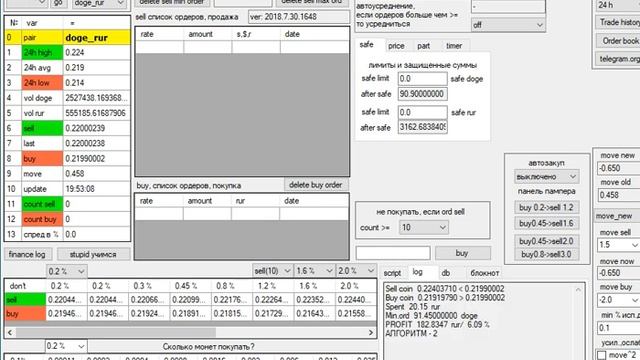Viewport: 640px width, 360px height.
Task: Select the спред в % row label
Action: click(x=42, y=234)
